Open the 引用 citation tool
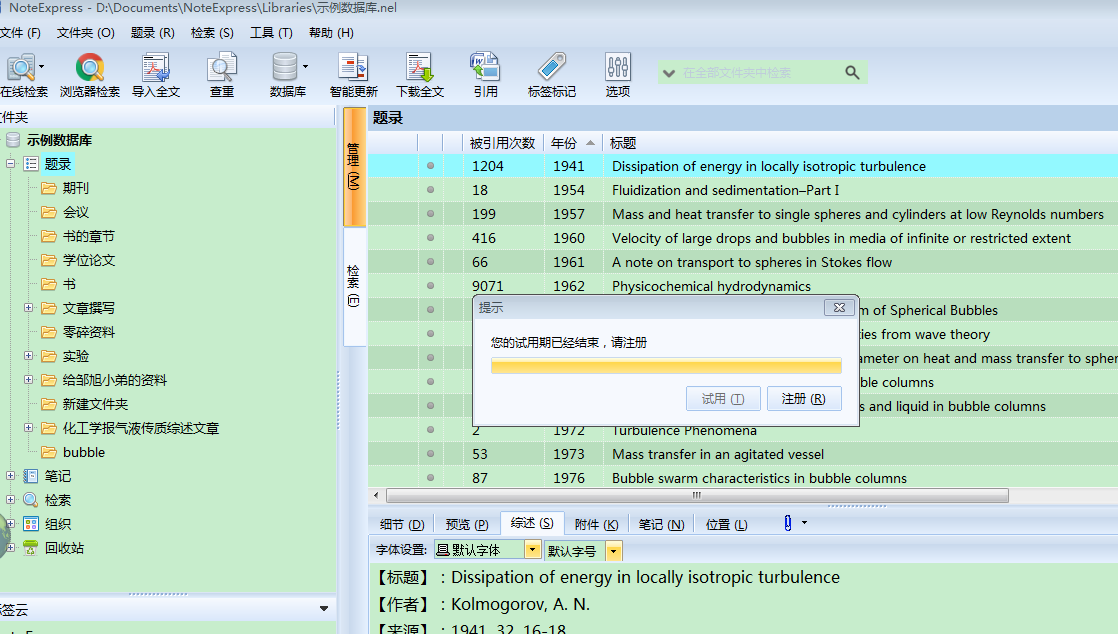Viewport: 1118px width, 634px height. pos(486,75)
